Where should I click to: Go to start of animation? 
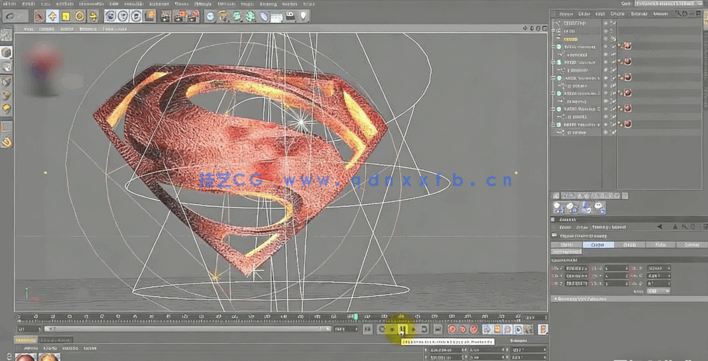(368, 329)
